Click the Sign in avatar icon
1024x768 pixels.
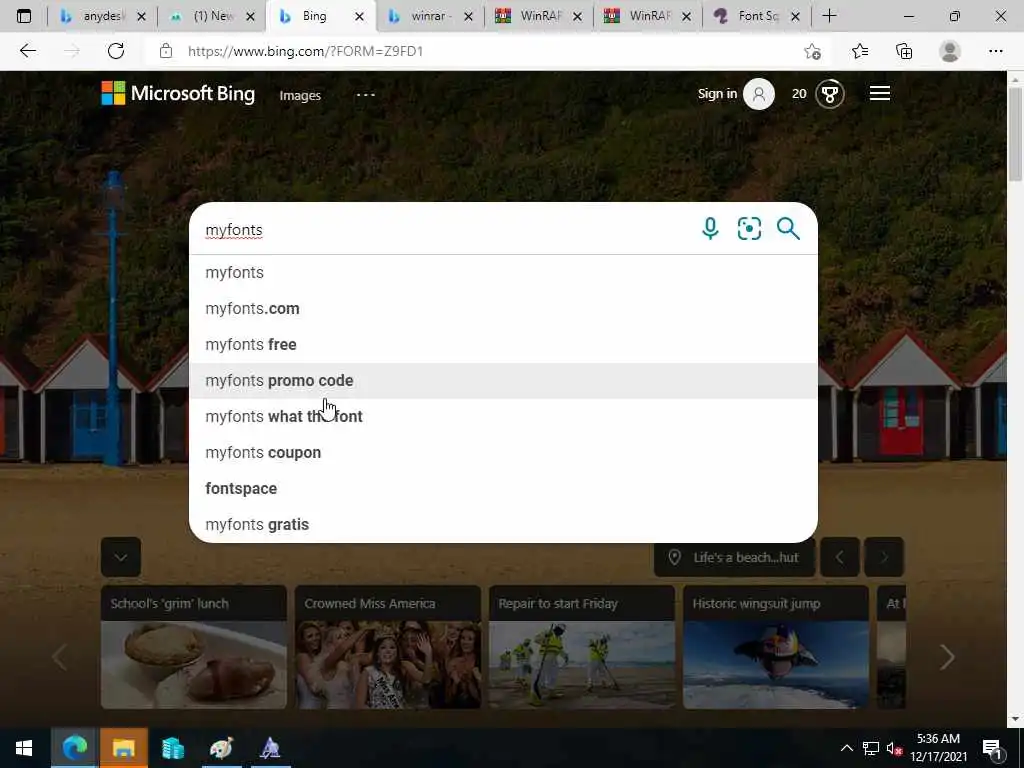click(x=759, y=94)
